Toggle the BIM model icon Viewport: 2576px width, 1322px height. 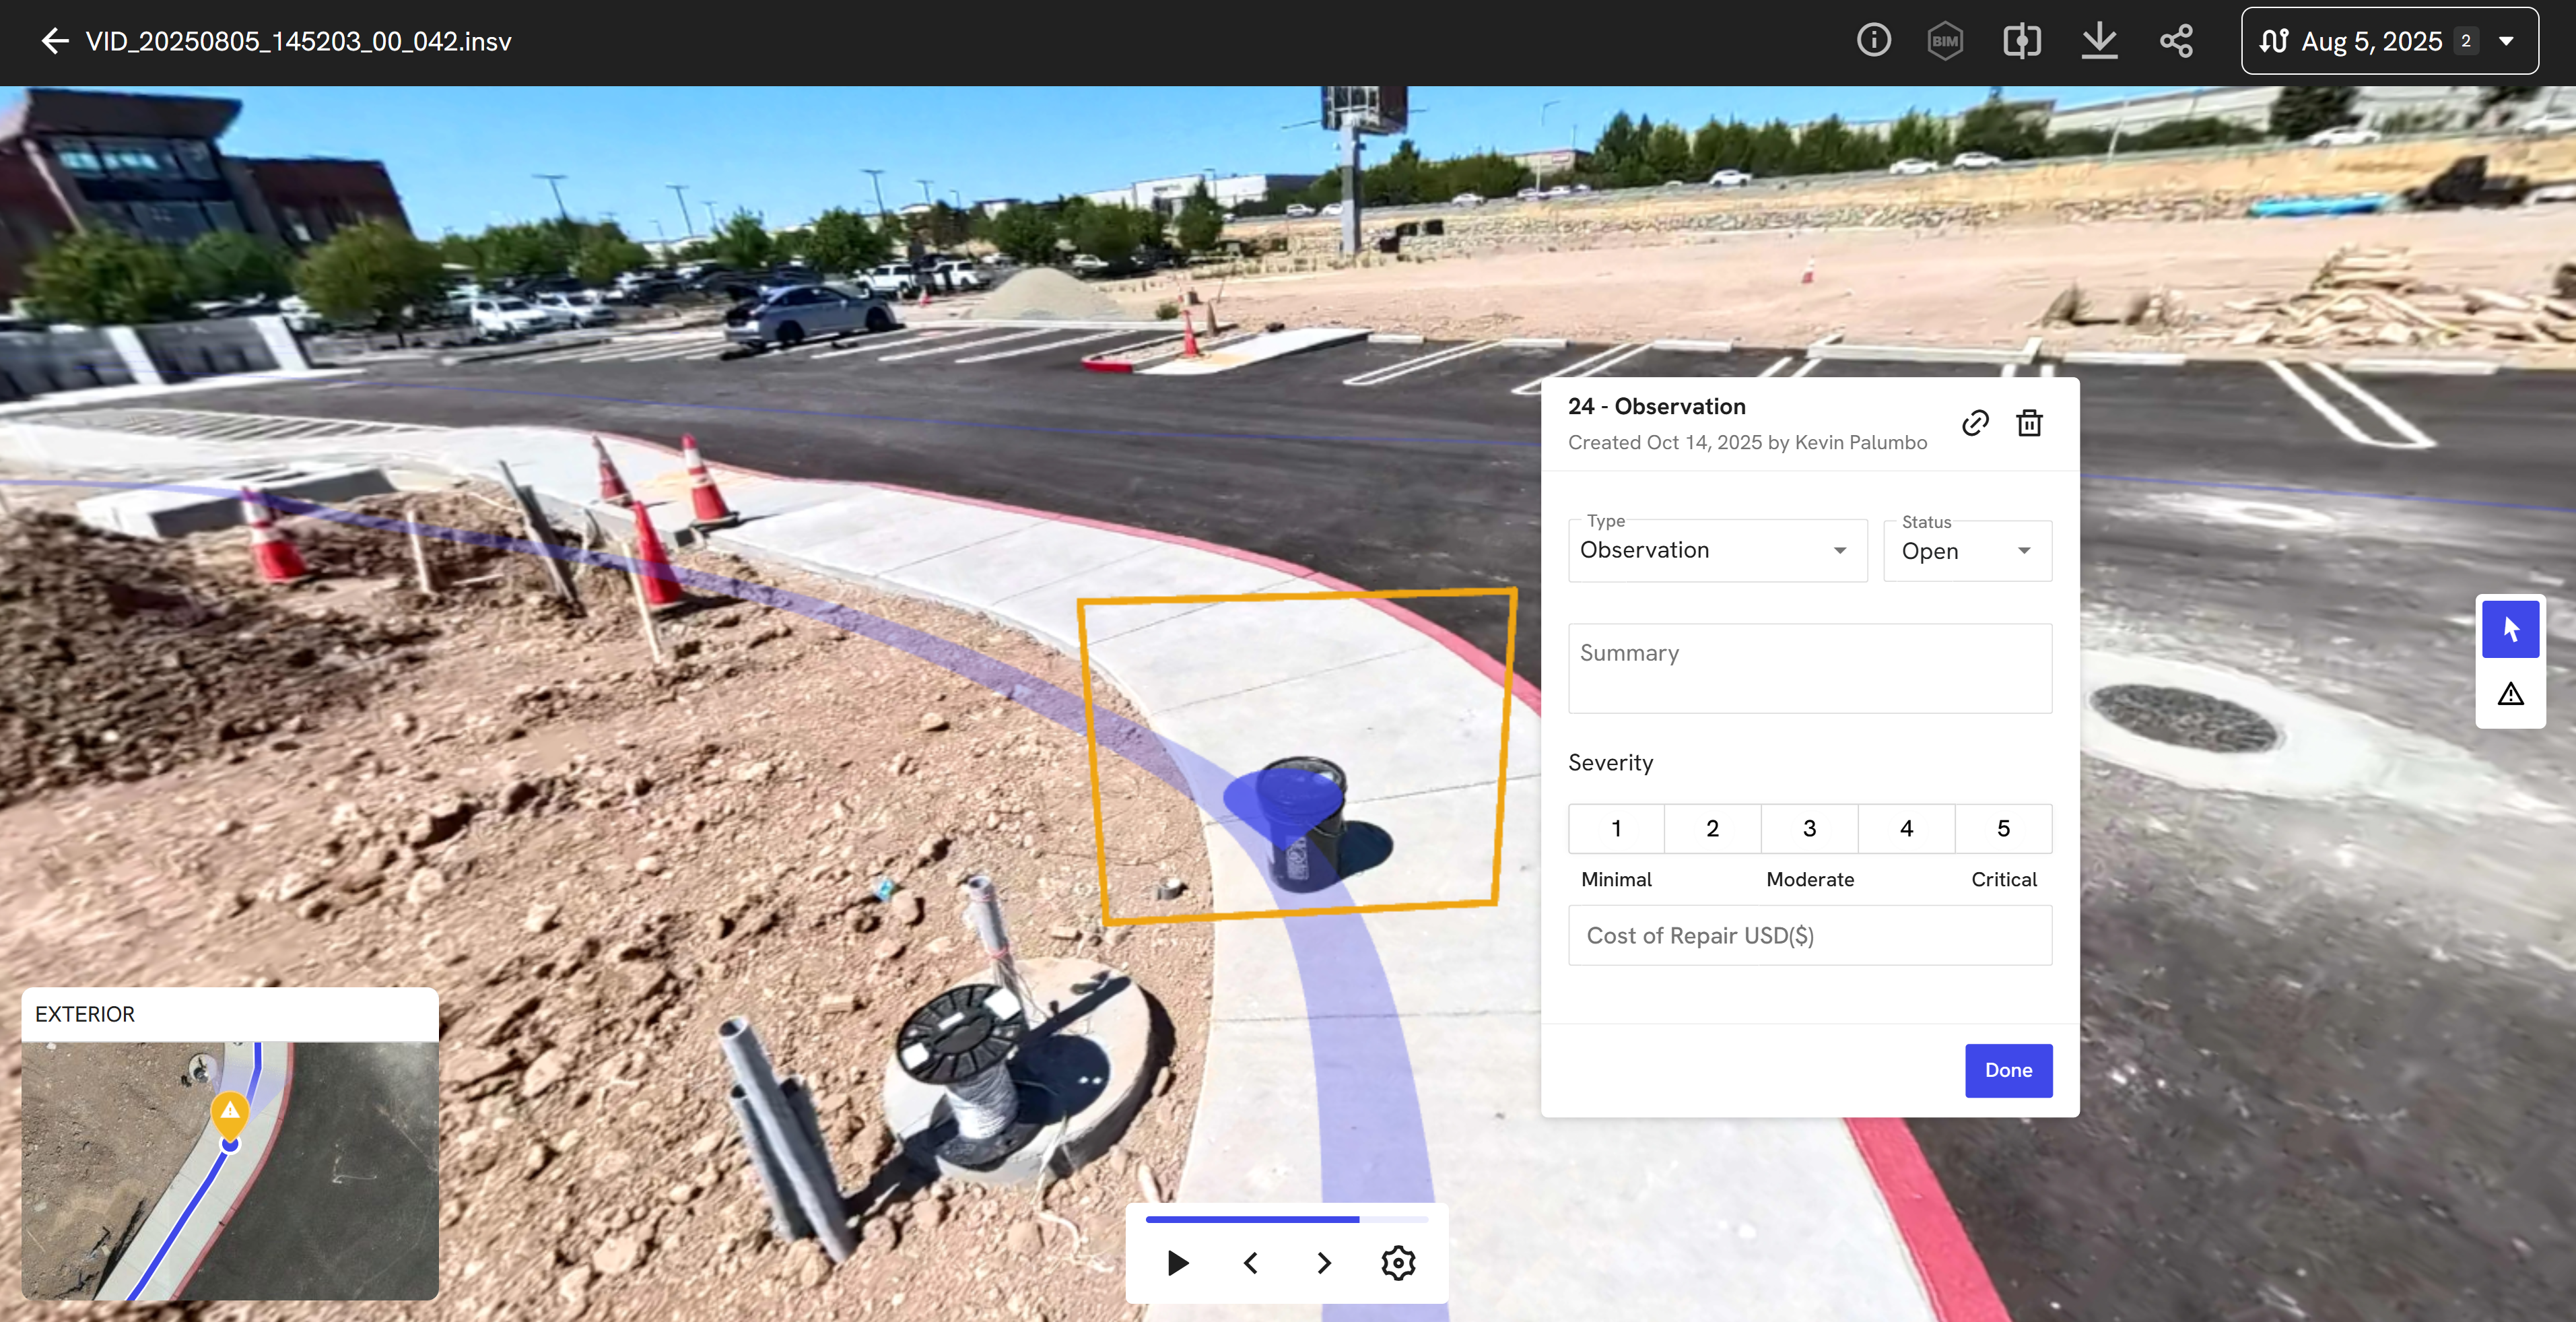[x=1945, y=41]
